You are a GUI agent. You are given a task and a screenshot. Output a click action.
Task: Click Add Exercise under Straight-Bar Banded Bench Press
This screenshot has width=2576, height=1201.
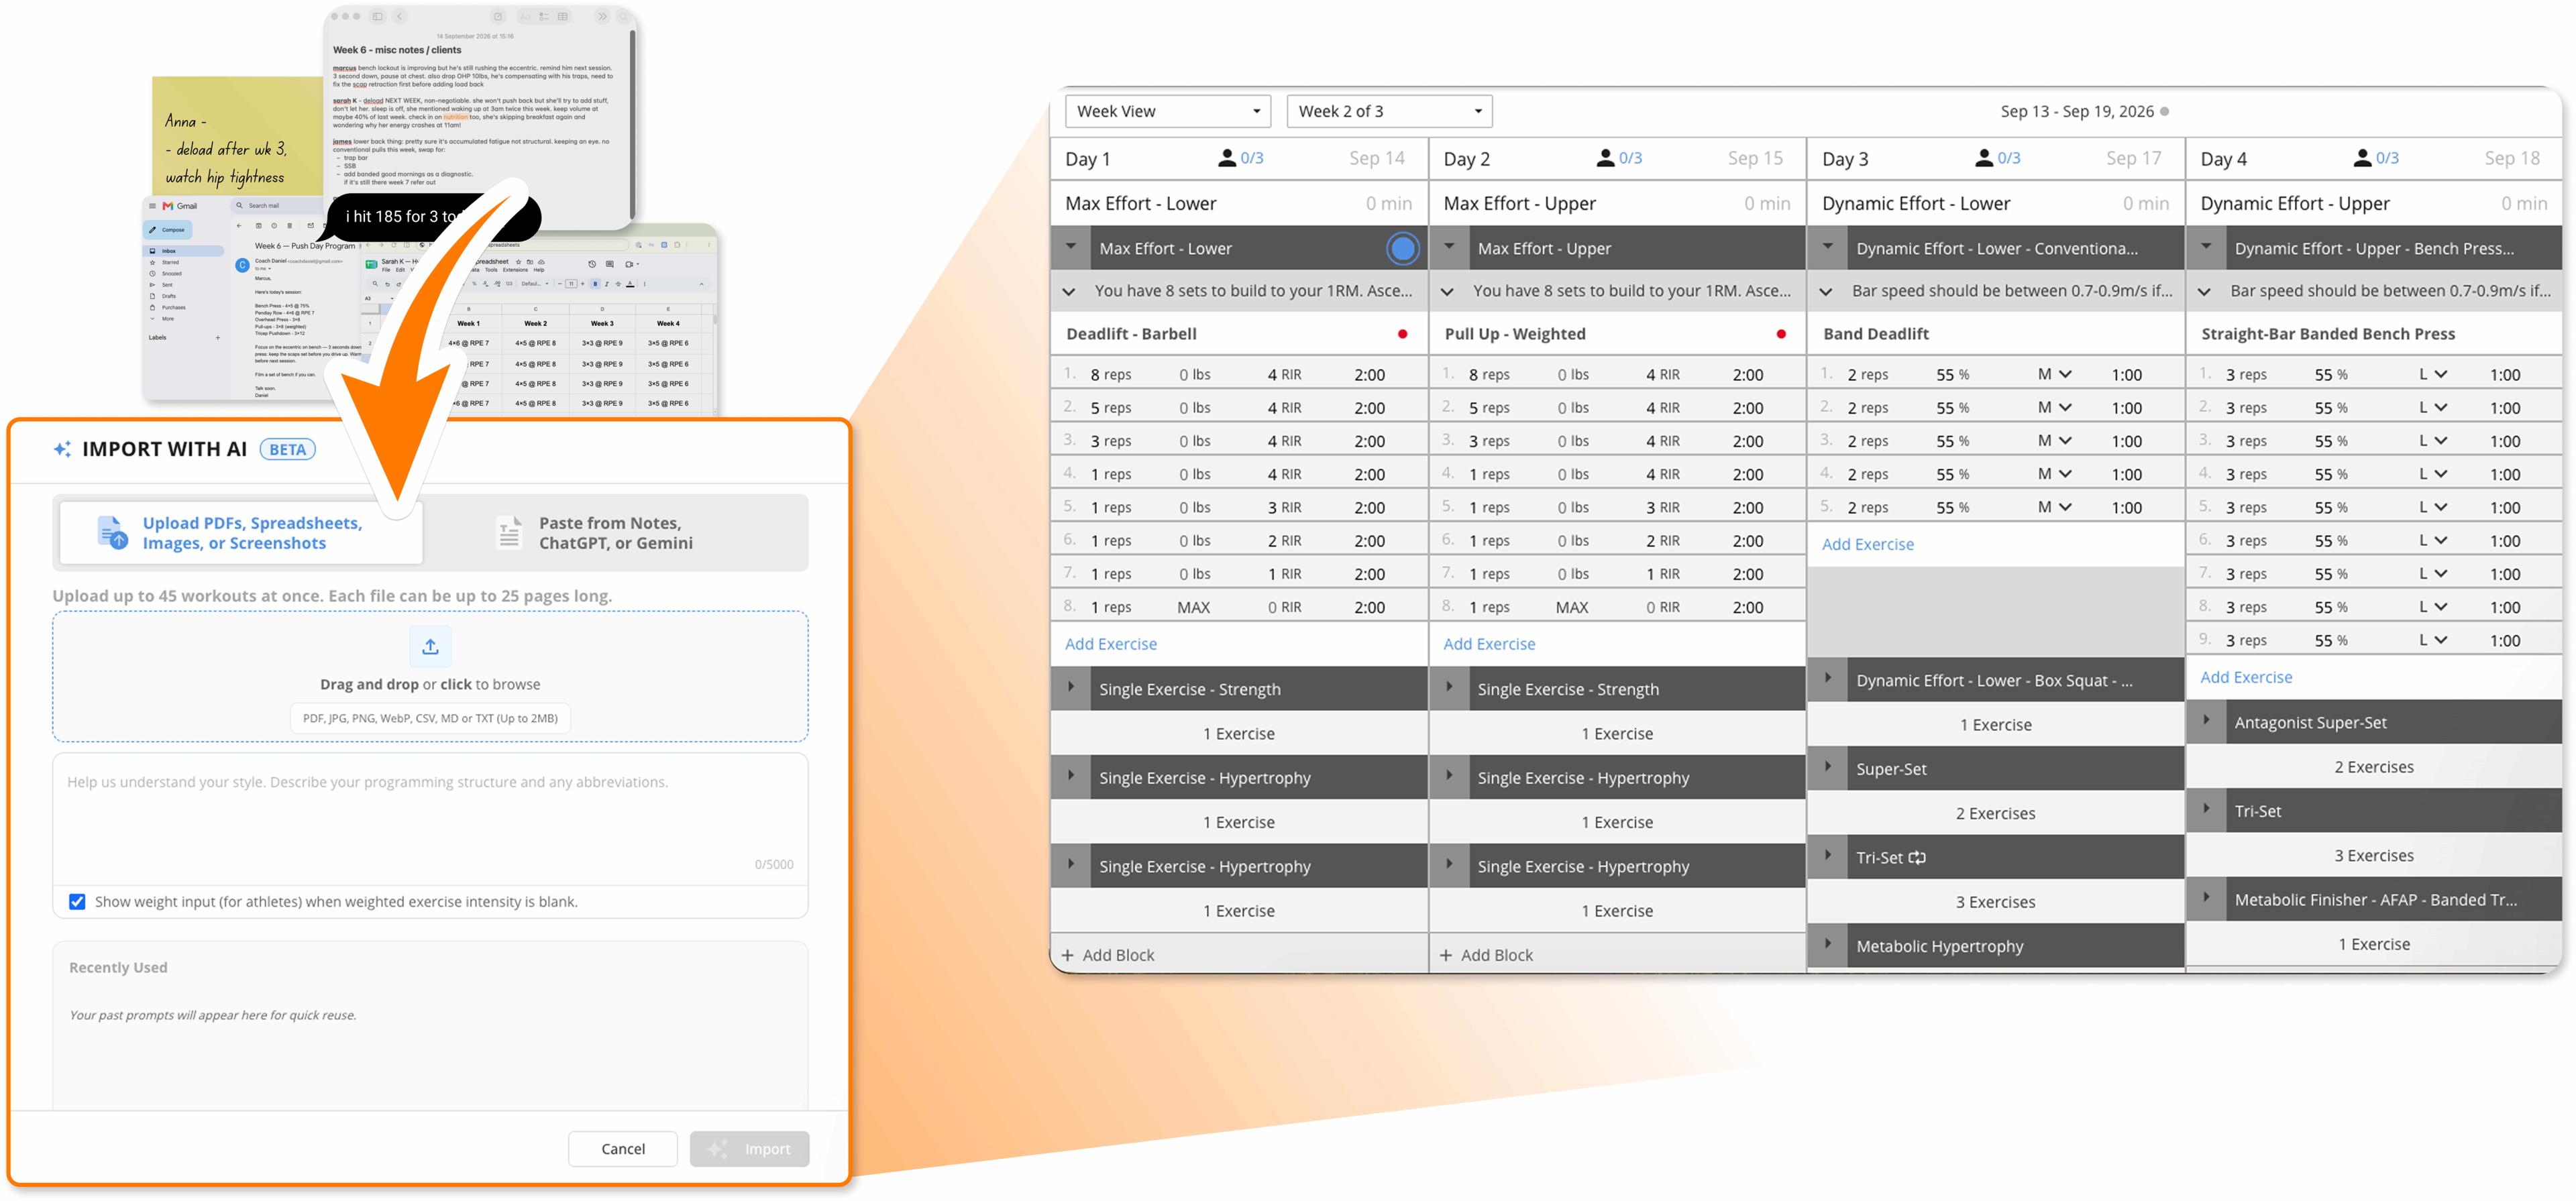point(2246,677)
